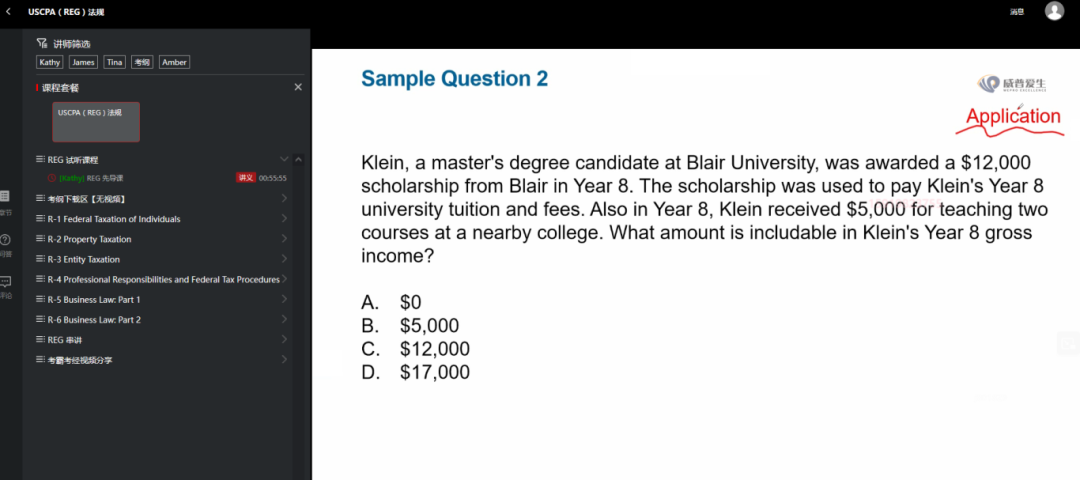Image resolution: width=1080 pixels, height=480 pixels.
Task: Select the Tina instructor tag
Action: point(114,62)
